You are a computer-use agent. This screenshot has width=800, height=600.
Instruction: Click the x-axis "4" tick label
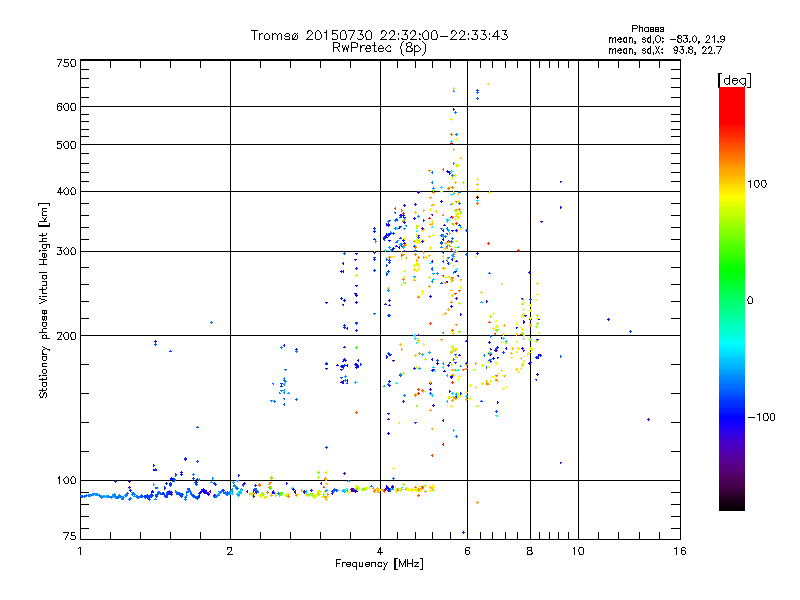point(380,551)
